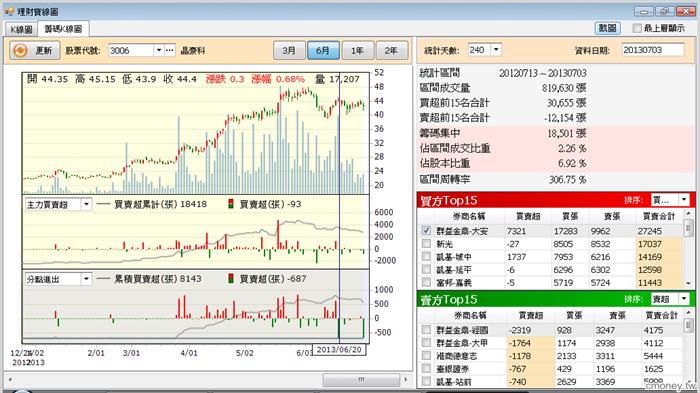Sort buyers by 買張 column header
This screenshot has height=393, width=700.
point(570,217)
